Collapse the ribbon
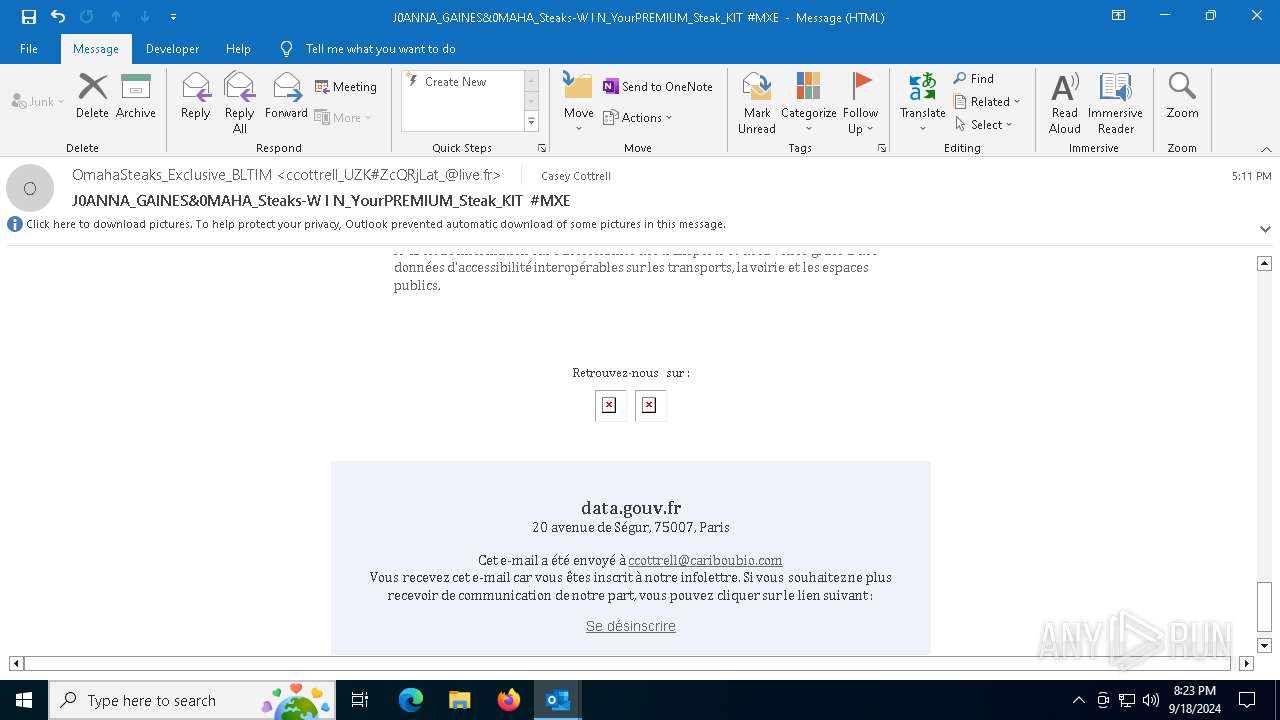The width and height of the screenshot is (1280, 720). click(x=1266, y=149)
